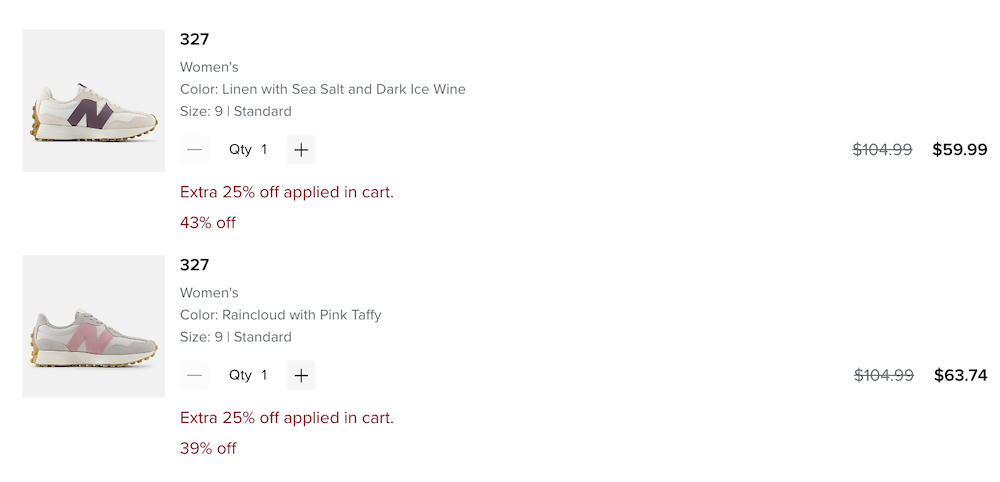1000x482 pixels.
Task: Click the extra 25% off note above 39% off
Action: 287,418
